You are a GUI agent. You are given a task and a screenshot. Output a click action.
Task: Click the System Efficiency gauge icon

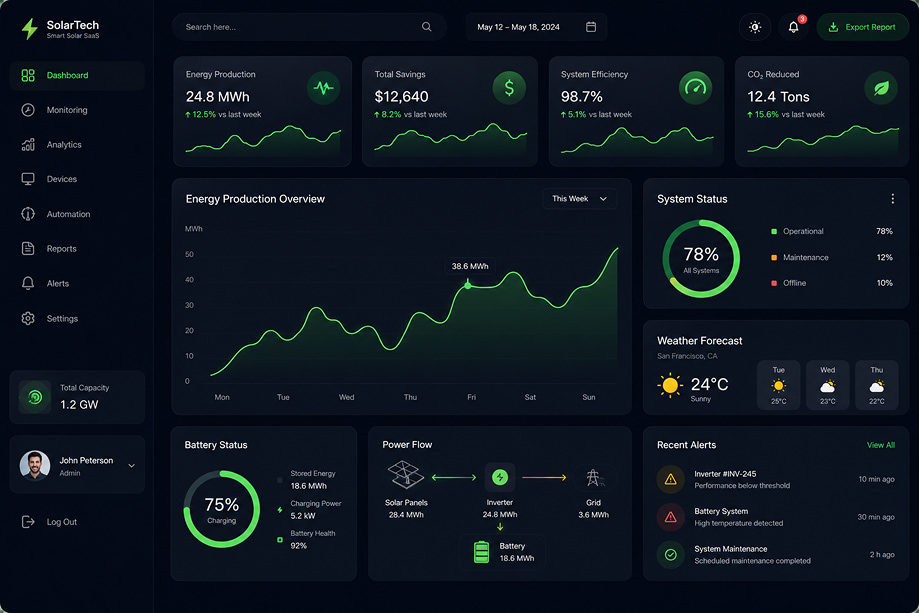(x=696, y=88)
